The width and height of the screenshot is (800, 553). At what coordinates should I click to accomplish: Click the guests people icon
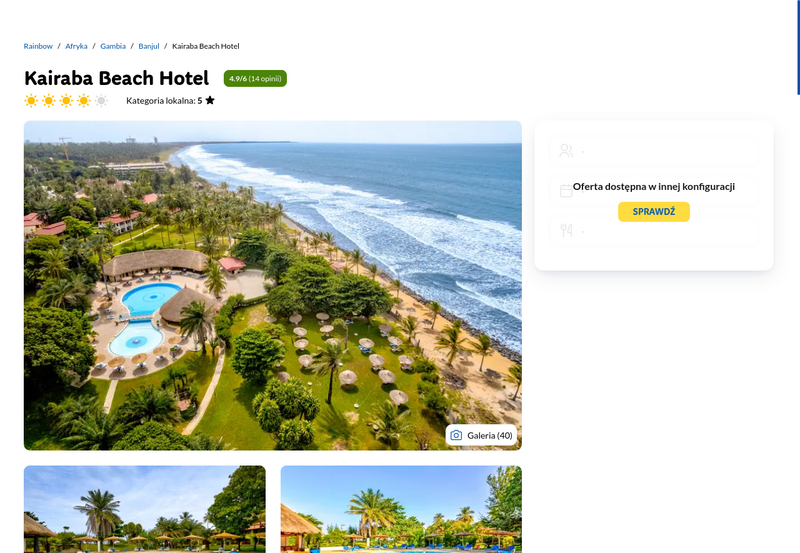566,150
